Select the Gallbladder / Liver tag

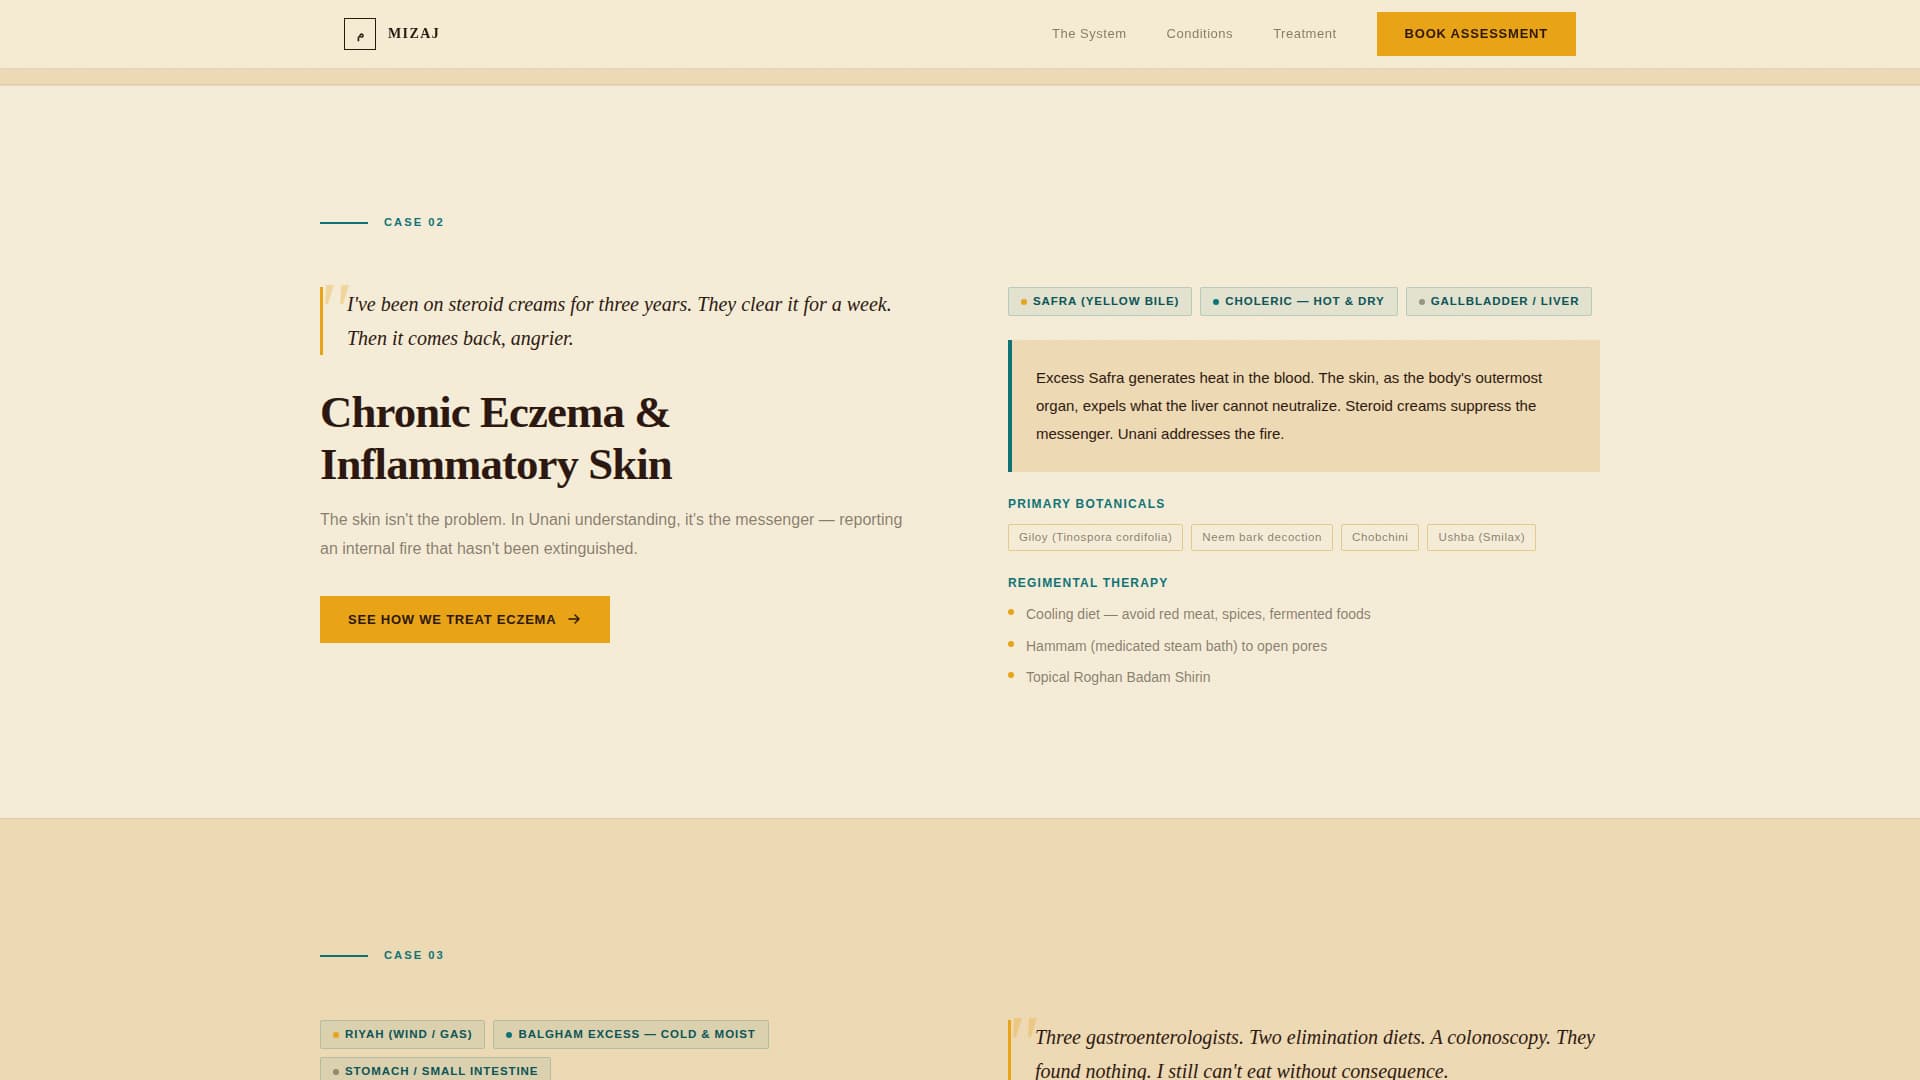click(1499, 301)
